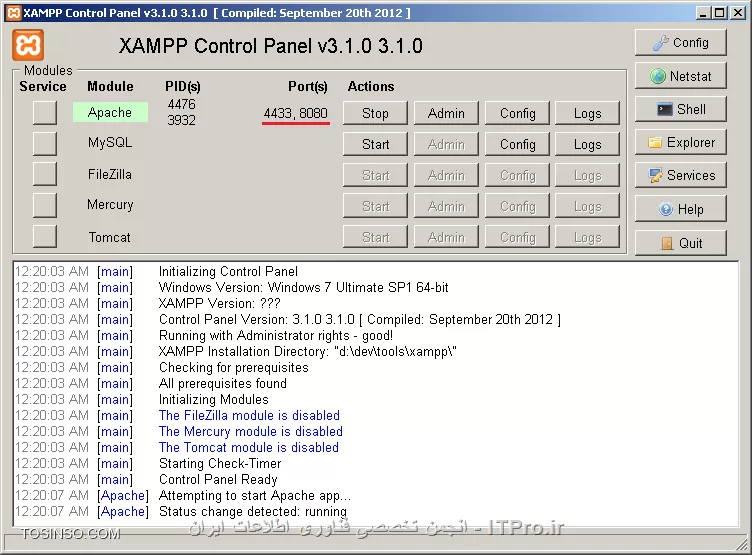The width and height of the screenshot is (753, 555).
Task: Click the MySQL module name
Action: pyautogui.click(x=109, y=143)
